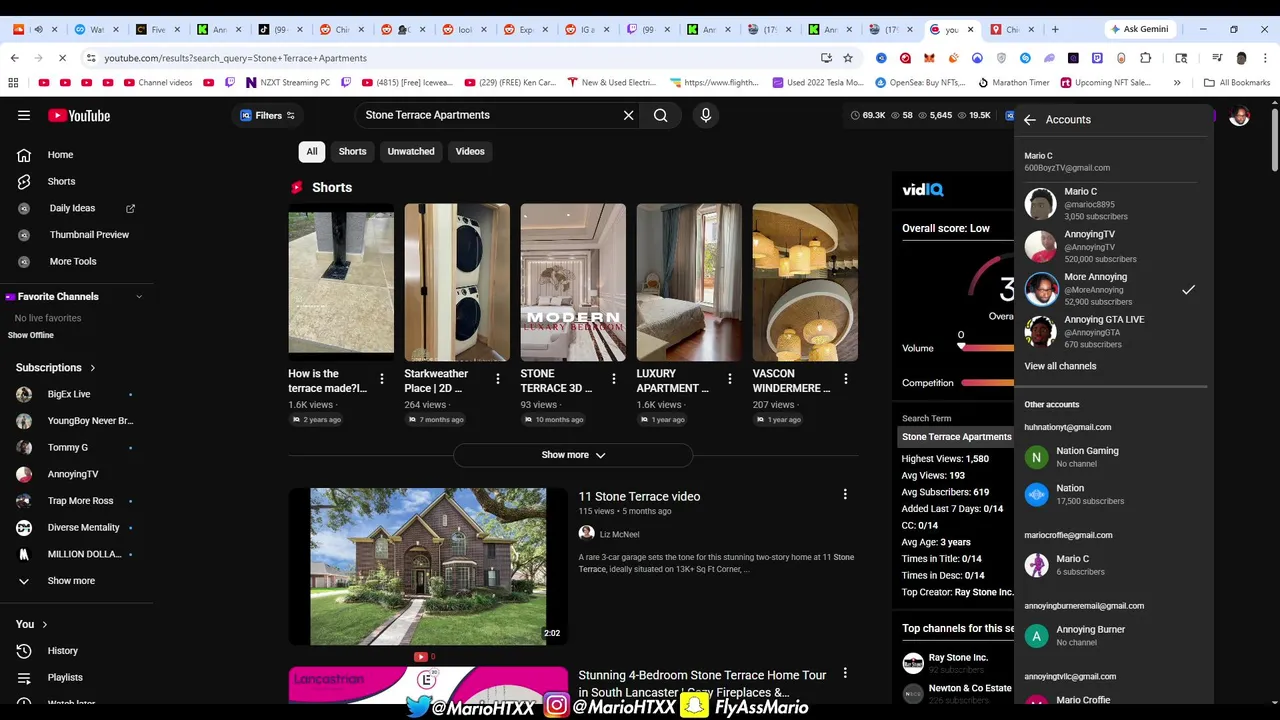Start voice search with microphone icon

point(705,115)
